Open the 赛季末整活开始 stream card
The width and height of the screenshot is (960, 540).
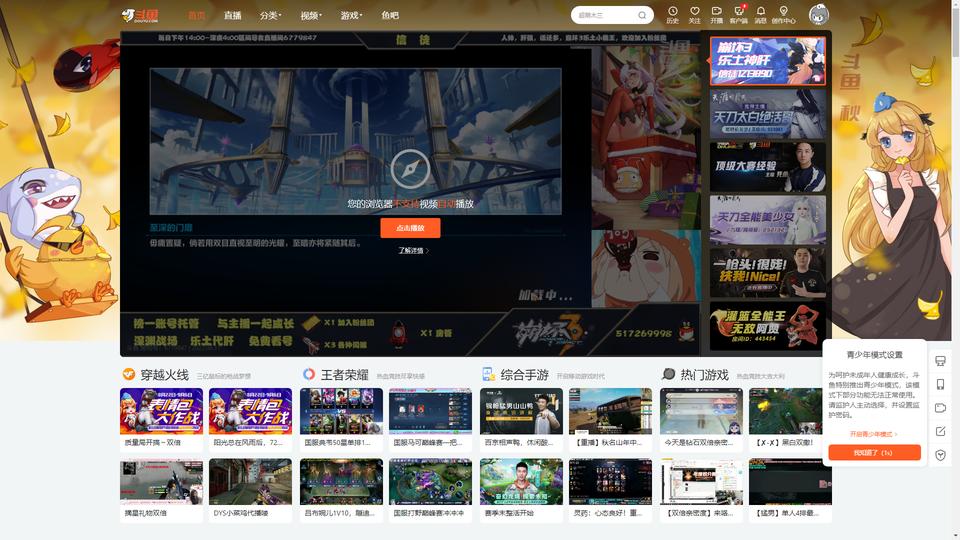click(521, 490)
